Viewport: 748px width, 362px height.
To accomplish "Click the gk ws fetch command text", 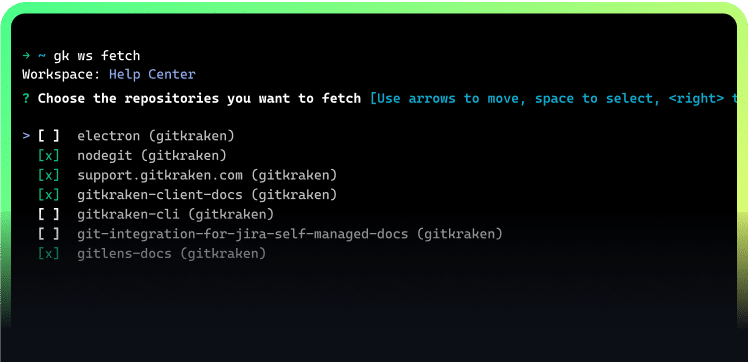I will pyautogui.click(x=97, y=56).
